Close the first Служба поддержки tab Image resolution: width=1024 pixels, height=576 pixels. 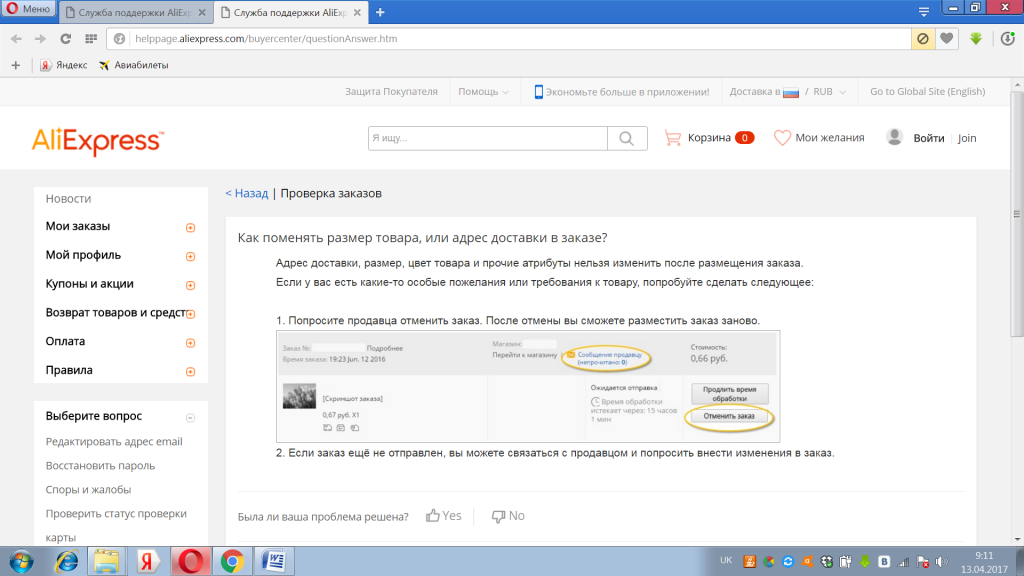point(202,12)
